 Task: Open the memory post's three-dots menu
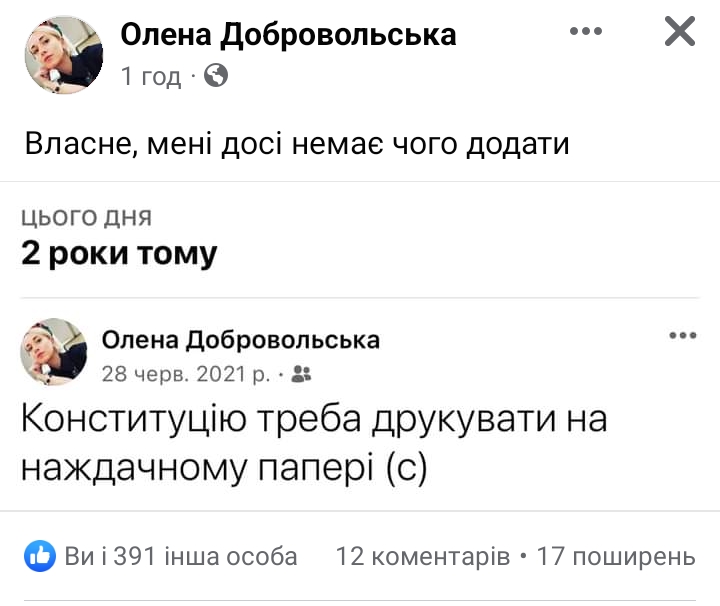click(682, 336)
